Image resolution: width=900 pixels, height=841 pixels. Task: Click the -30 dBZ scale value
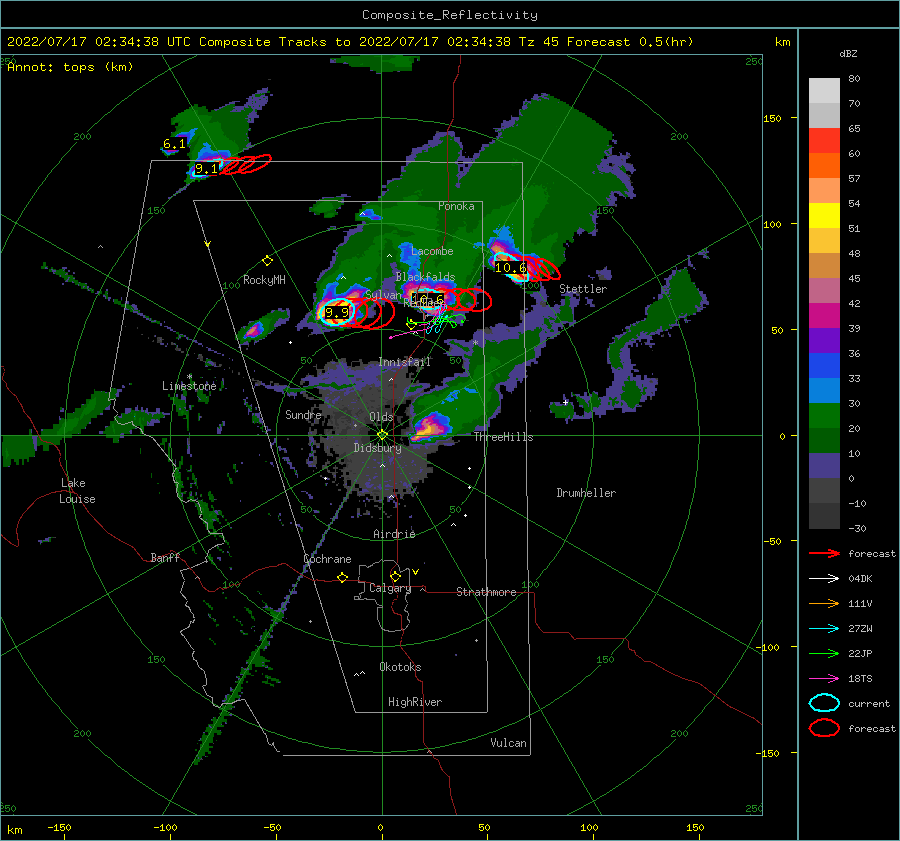pyautogui.click(x=857, y=529)
